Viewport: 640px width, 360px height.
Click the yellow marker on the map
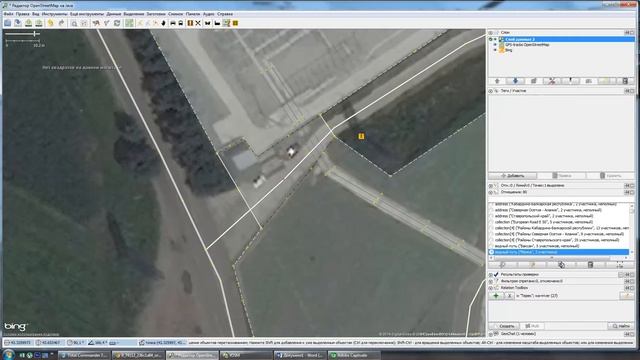click(361, 136)
